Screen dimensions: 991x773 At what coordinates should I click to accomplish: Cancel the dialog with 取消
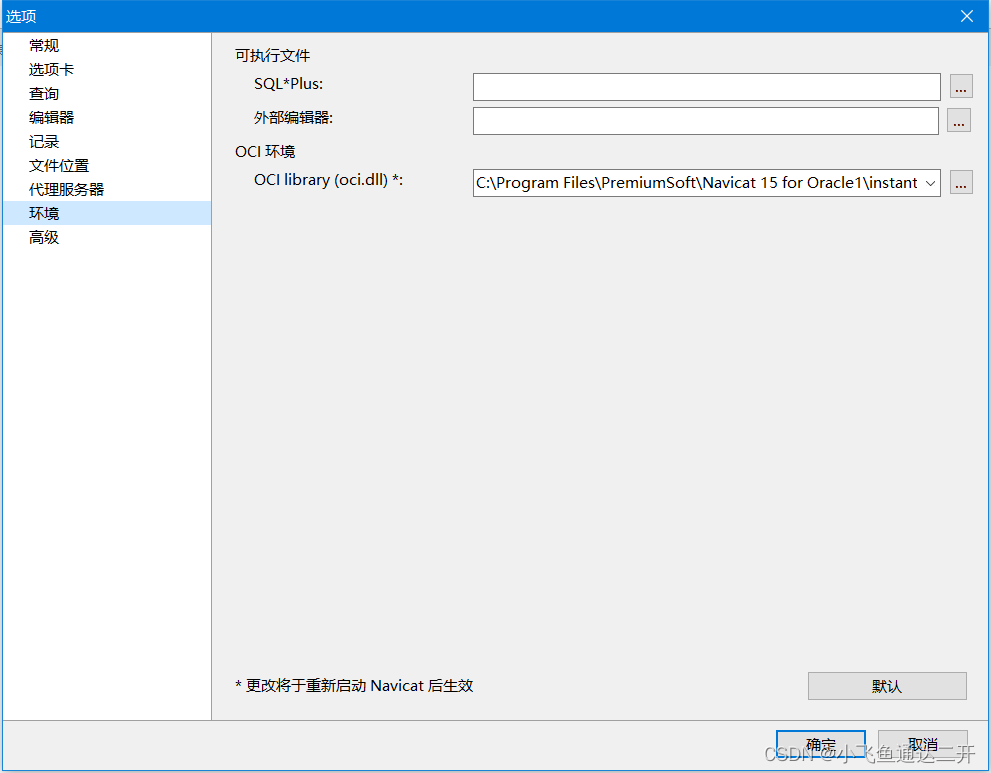pos(921,744)
